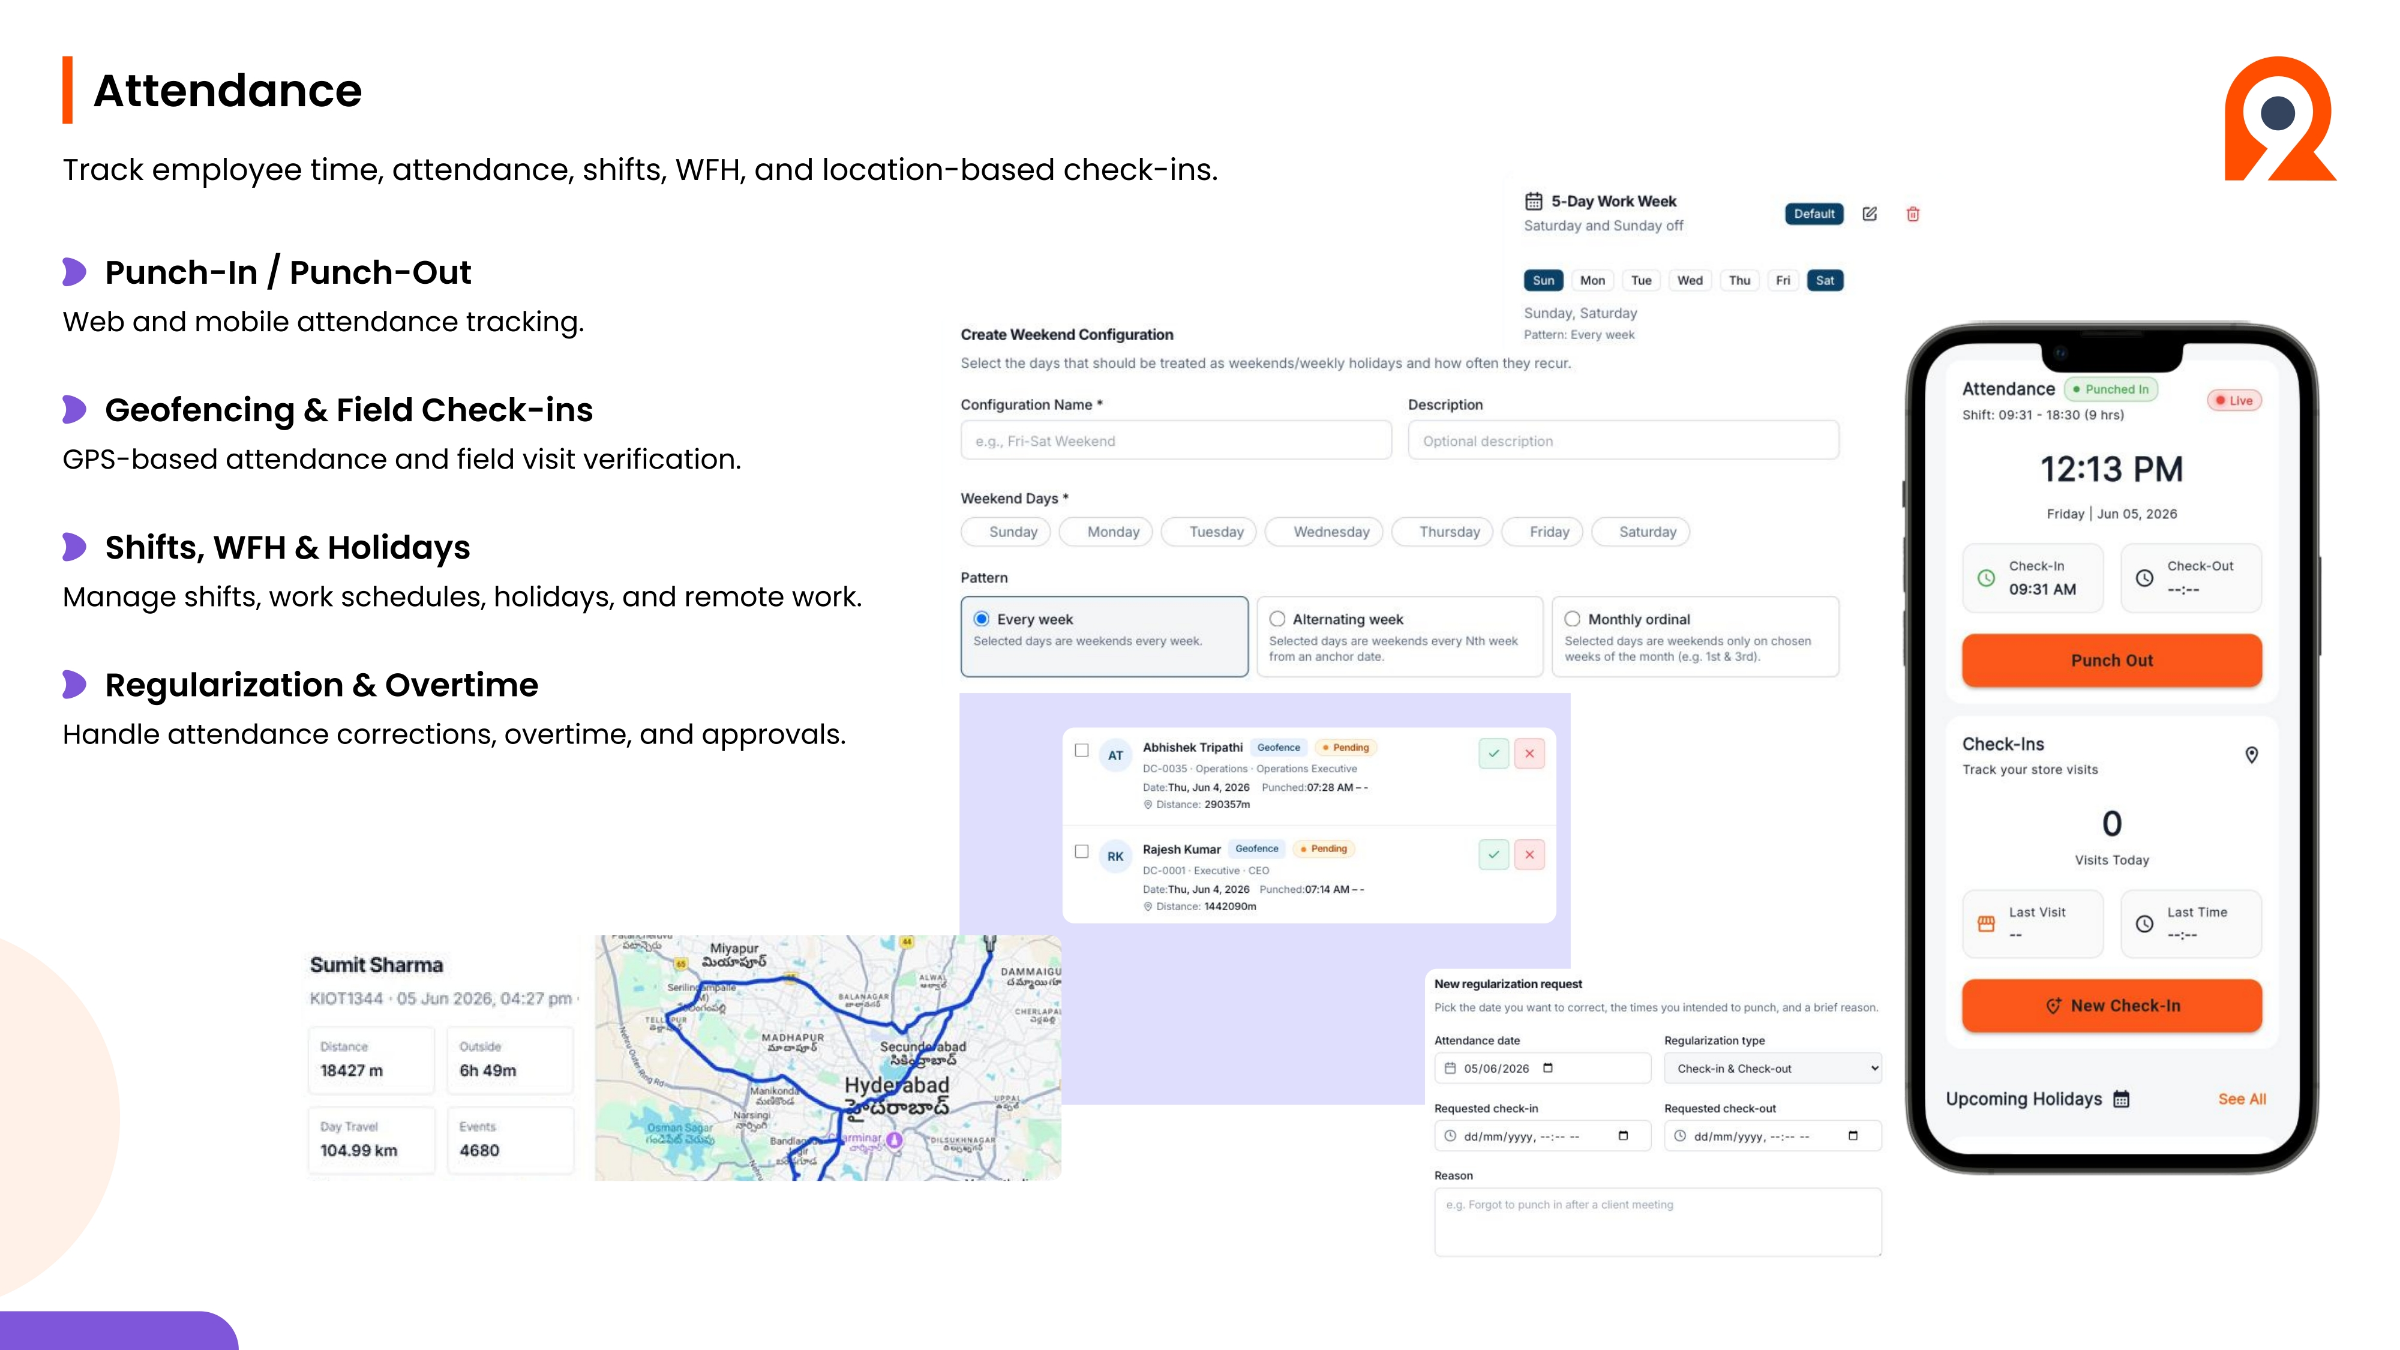The width and height of the screenshot is (2400, 1350).
Task: Click the Reason text area
Action: coord(1657,1222)
